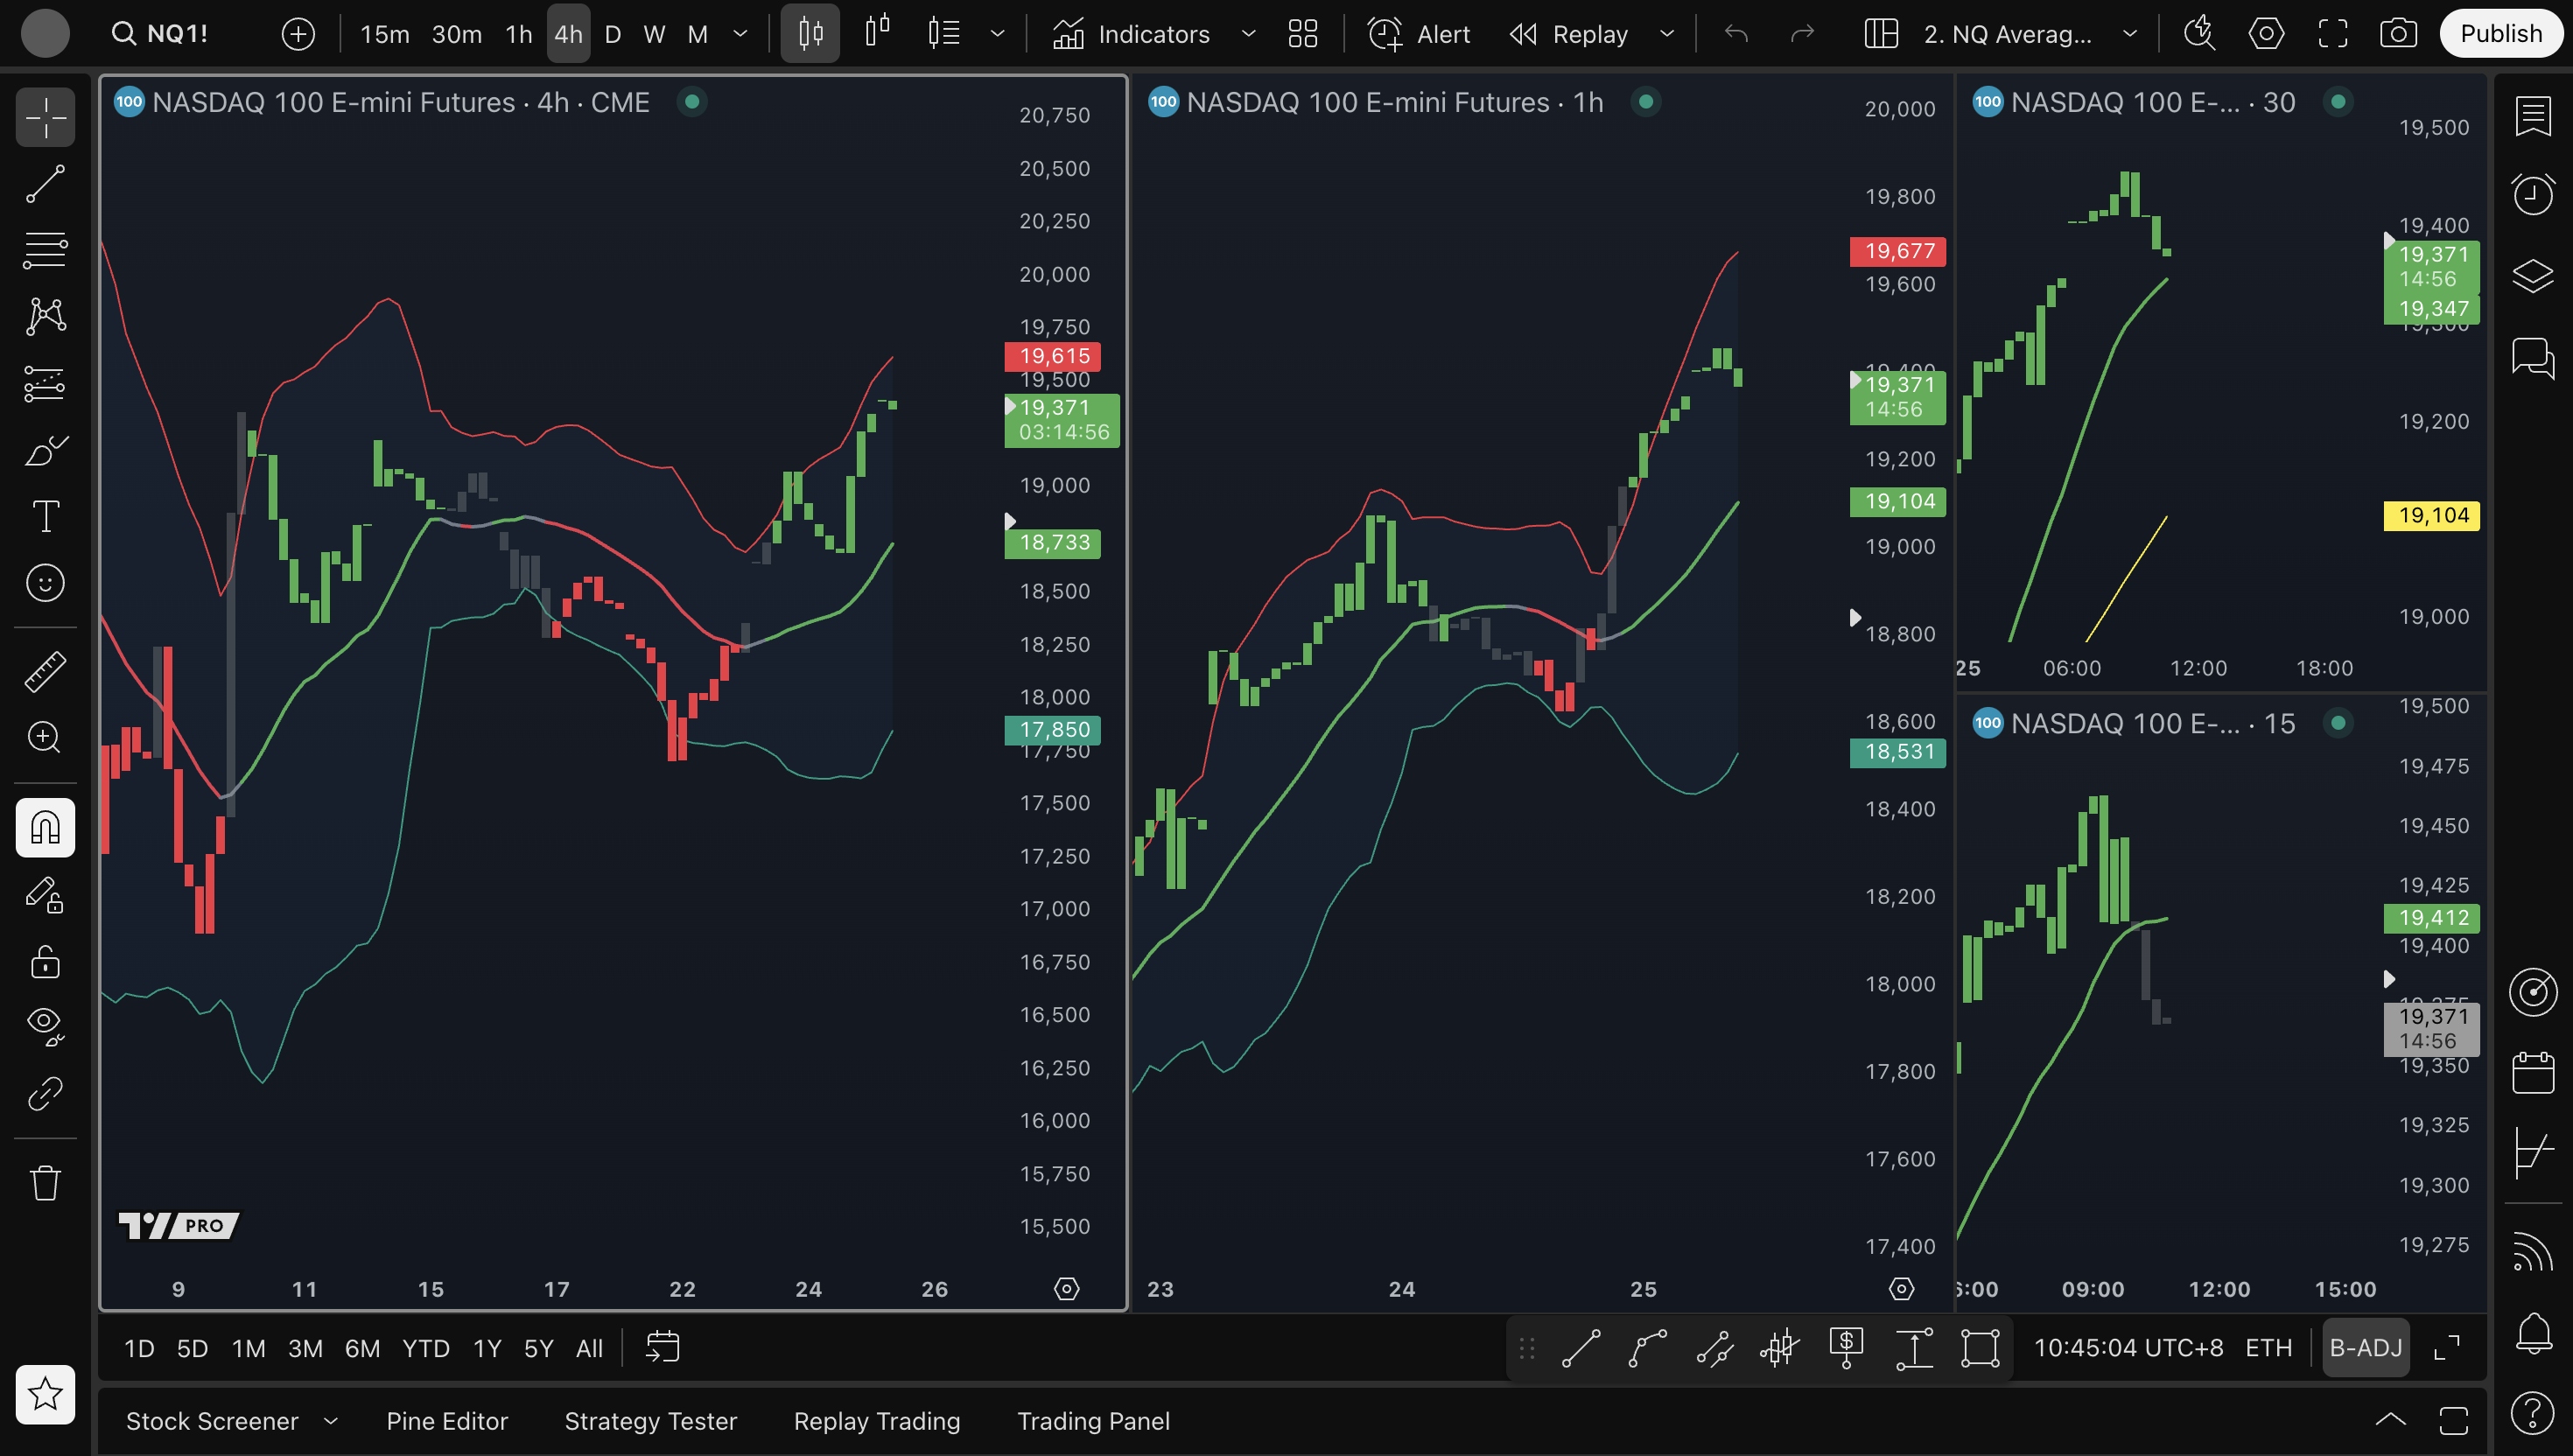Open the Watchlist panel icon
The image size is (2573, 1456).
click(2532, 116)
